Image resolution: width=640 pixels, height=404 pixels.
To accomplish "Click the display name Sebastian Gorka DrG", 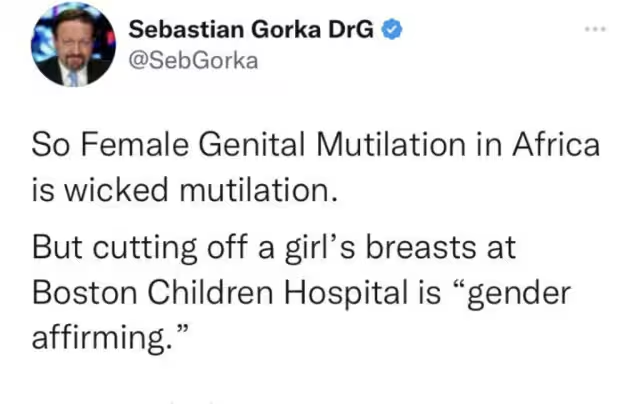I will [x=251, y=31].
